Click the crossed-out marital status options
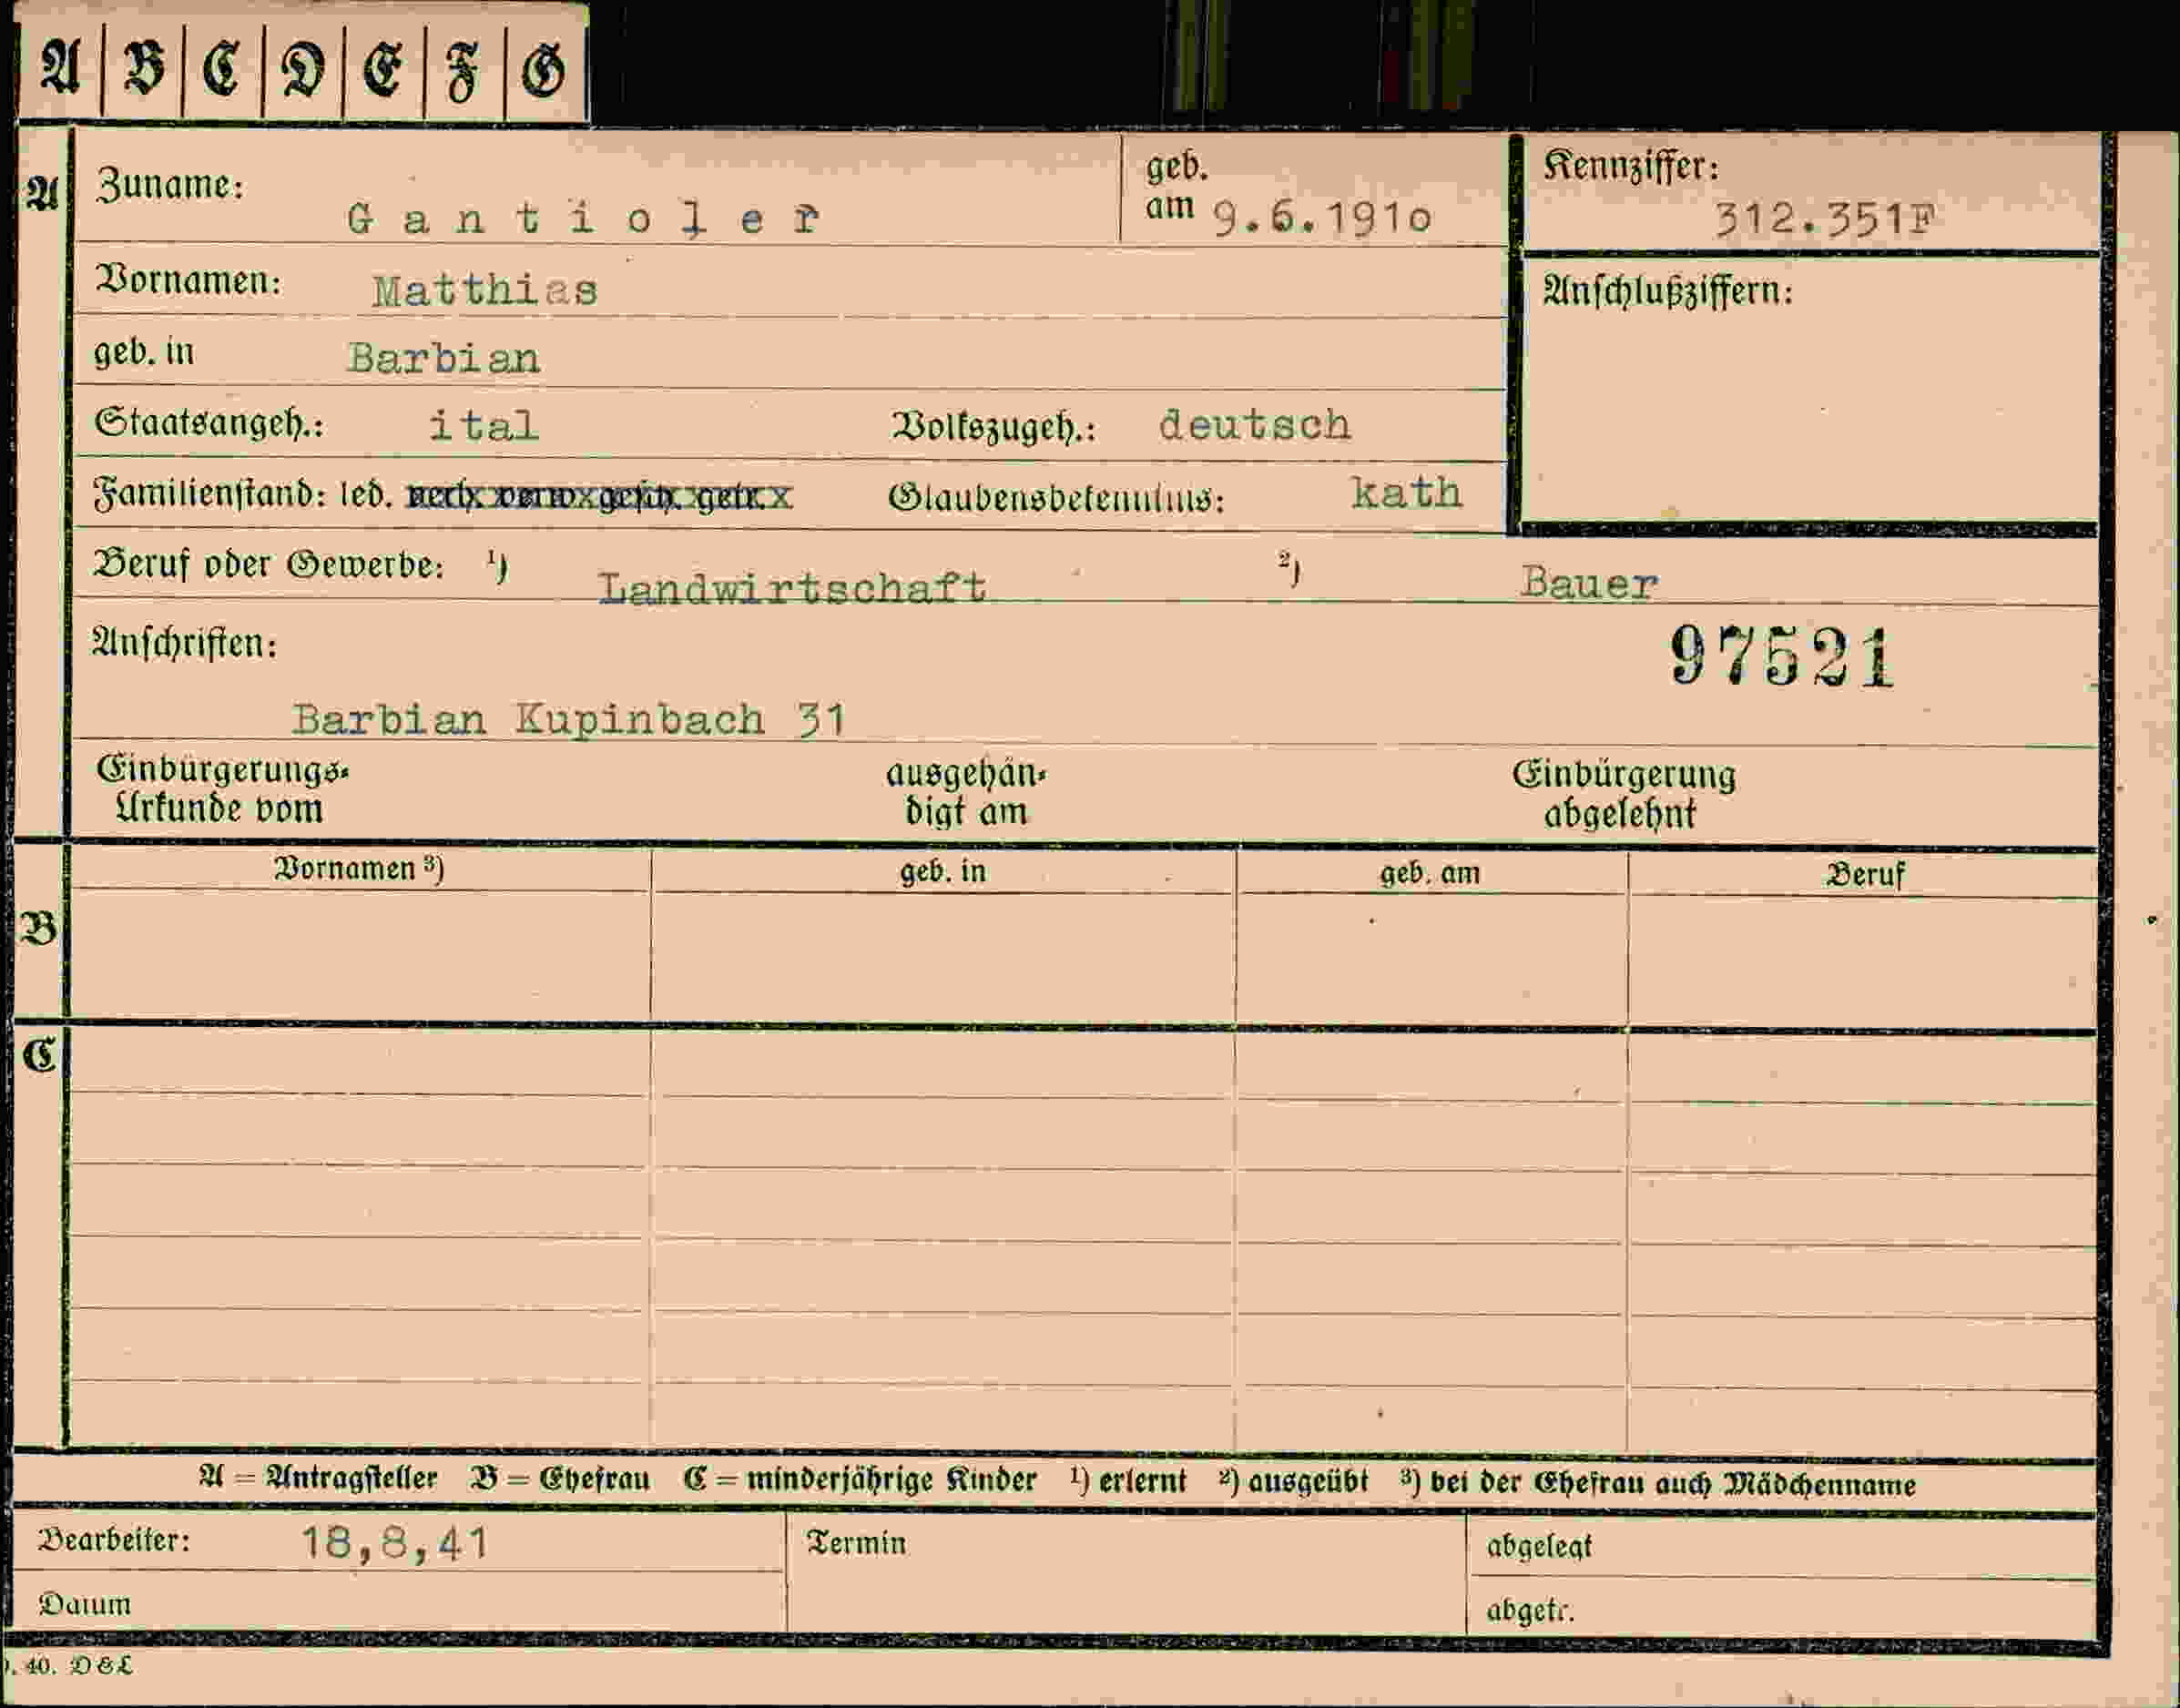This screenshot has height=1708, width=2180. point(600,496)
